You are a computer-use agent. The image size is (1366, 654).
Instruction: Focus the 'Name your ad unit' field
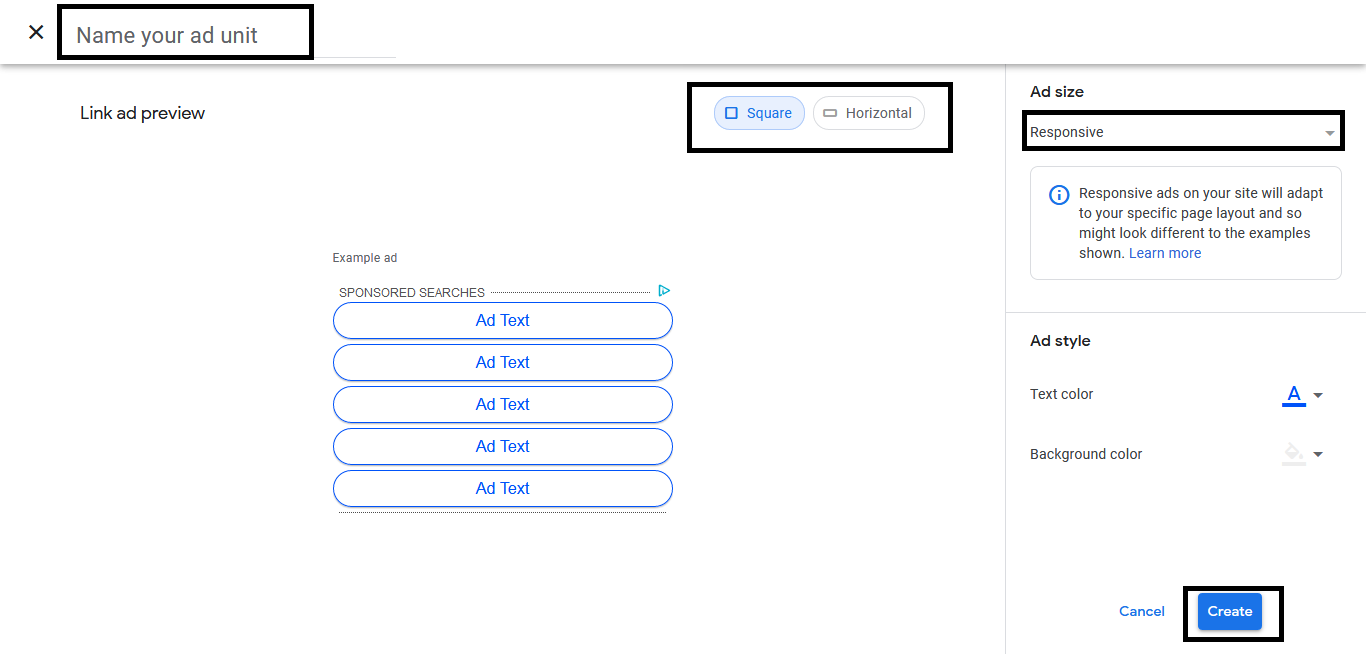(x=185, y=35)
